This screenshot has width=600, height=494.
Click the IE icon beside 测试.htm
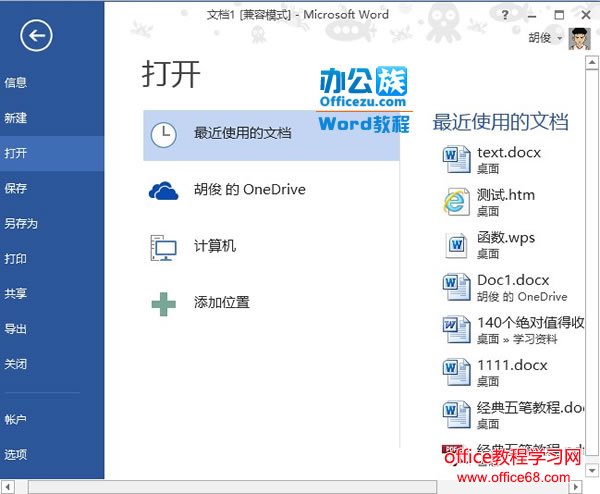click(x=456, y=201)
